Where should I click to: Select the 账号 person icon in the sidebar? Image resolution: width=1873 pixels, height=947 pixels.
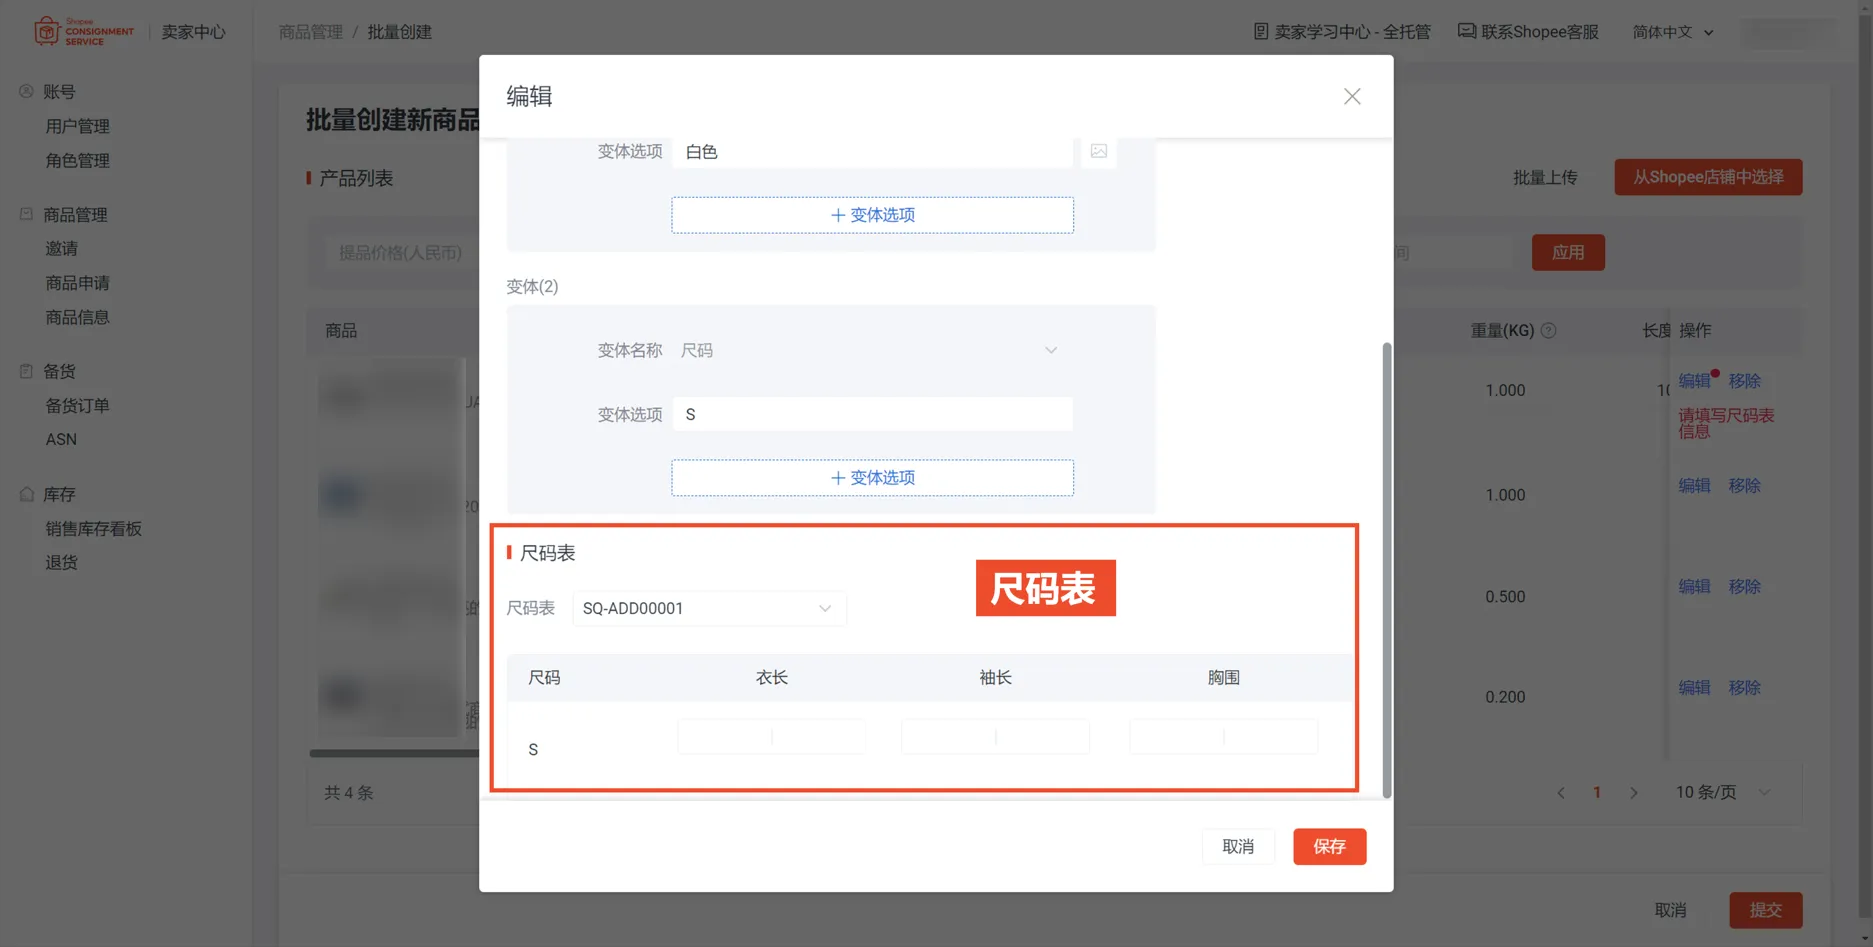pyautogui.click(x=24, y=91)
